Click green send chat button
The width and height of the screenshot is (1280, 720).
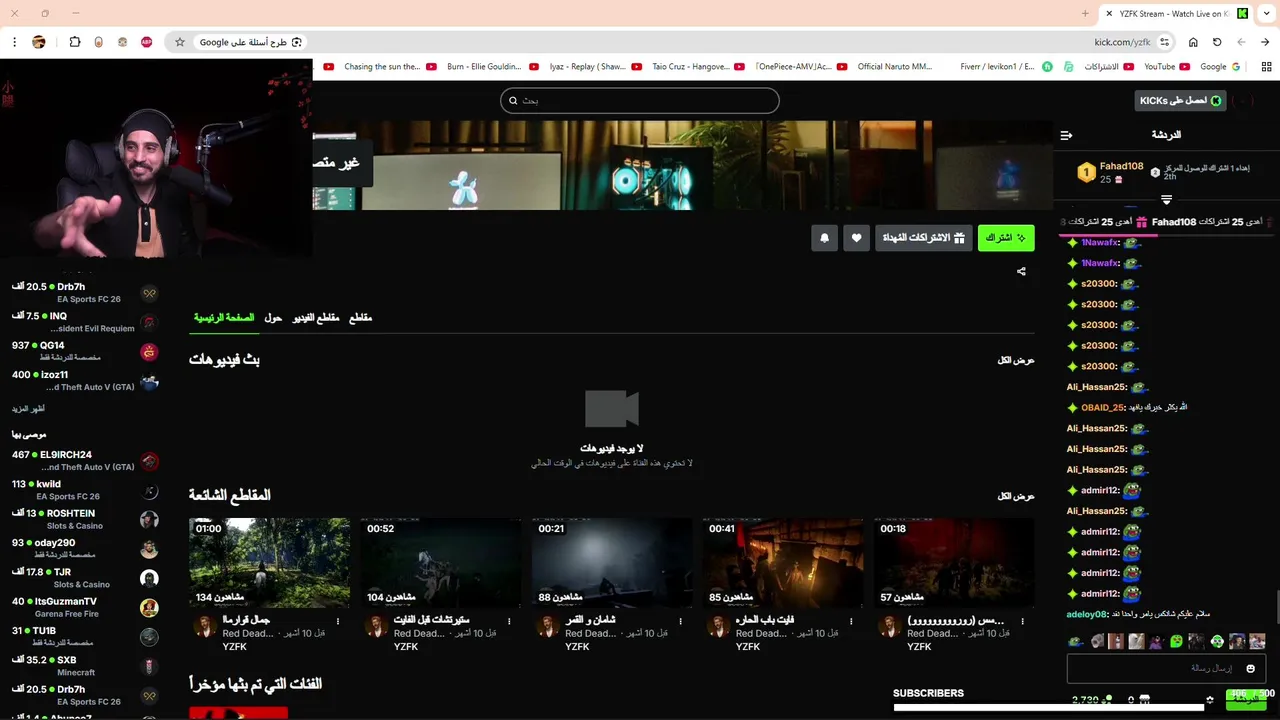(x=1246, y=700)
